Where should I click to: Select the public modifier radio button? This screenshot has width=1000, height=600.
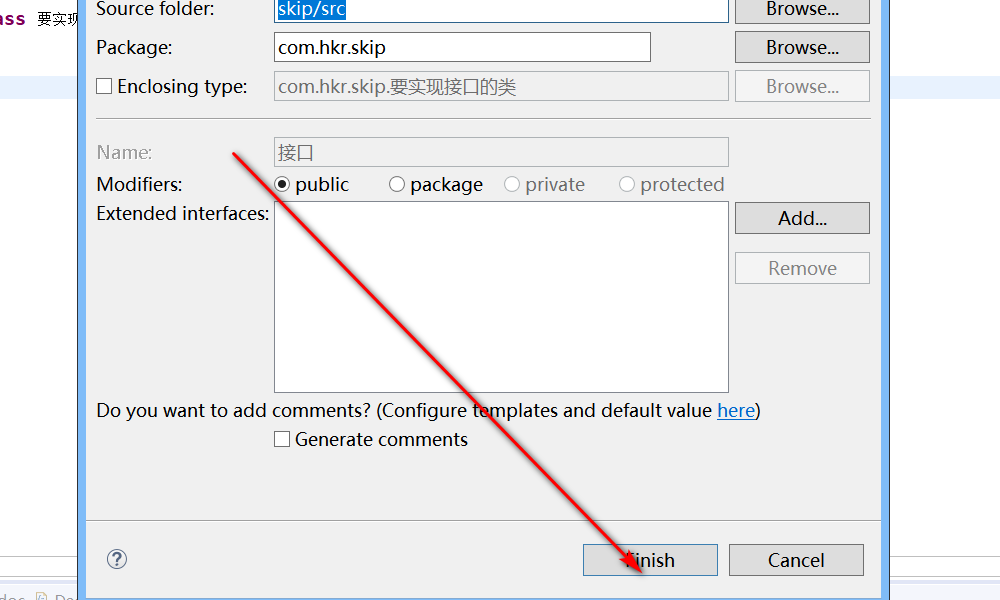[x=282, y=185]
